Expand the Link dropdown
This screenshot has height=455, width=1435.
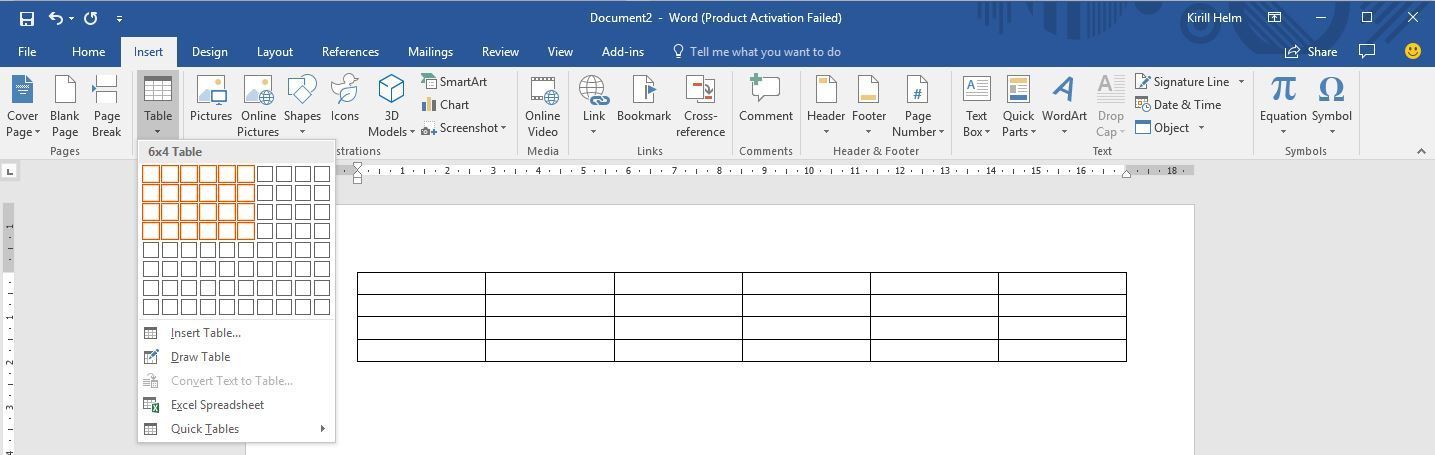pos(594,132)
